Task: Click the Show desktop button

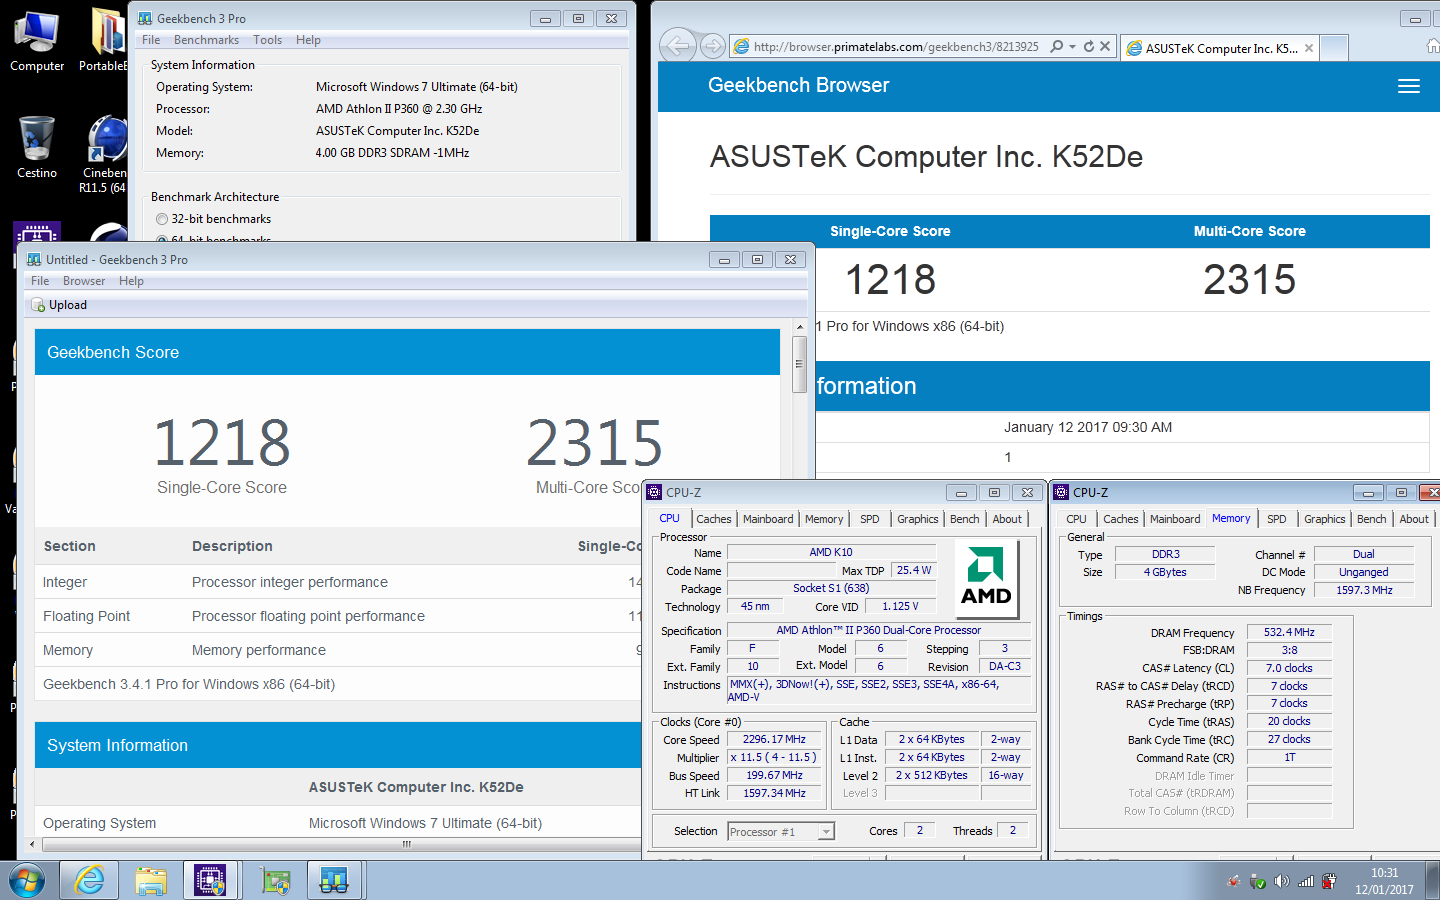Action: point(1433,881)
